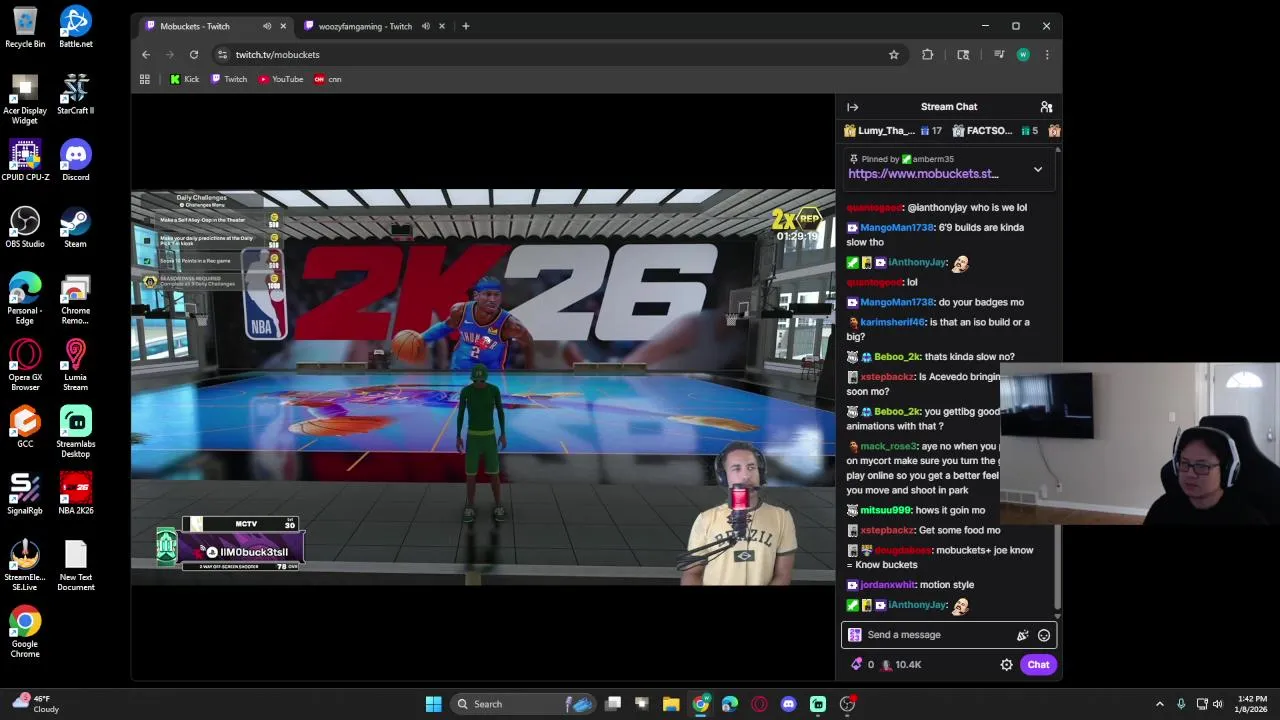Toggle system volume icon in tray
Screen dimensions: 1280x720
click(1218, 704)
